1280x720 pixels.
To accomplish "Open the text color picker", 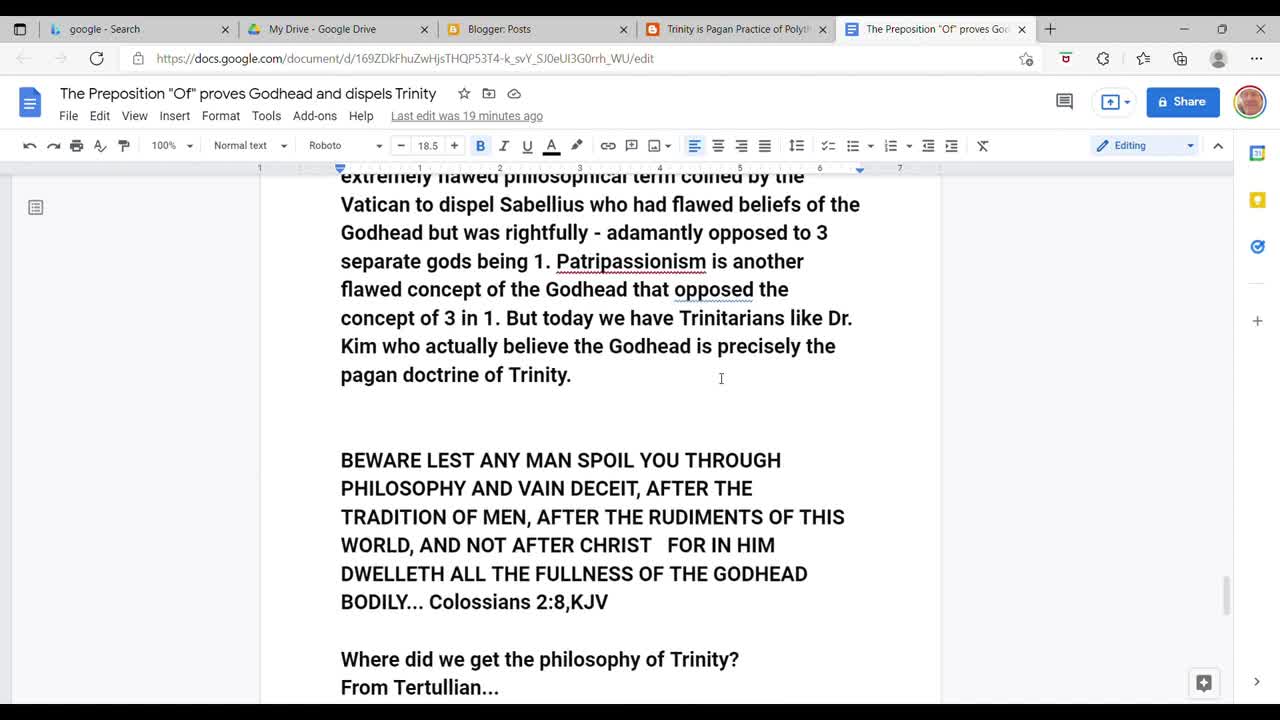I will coord(551,146).
